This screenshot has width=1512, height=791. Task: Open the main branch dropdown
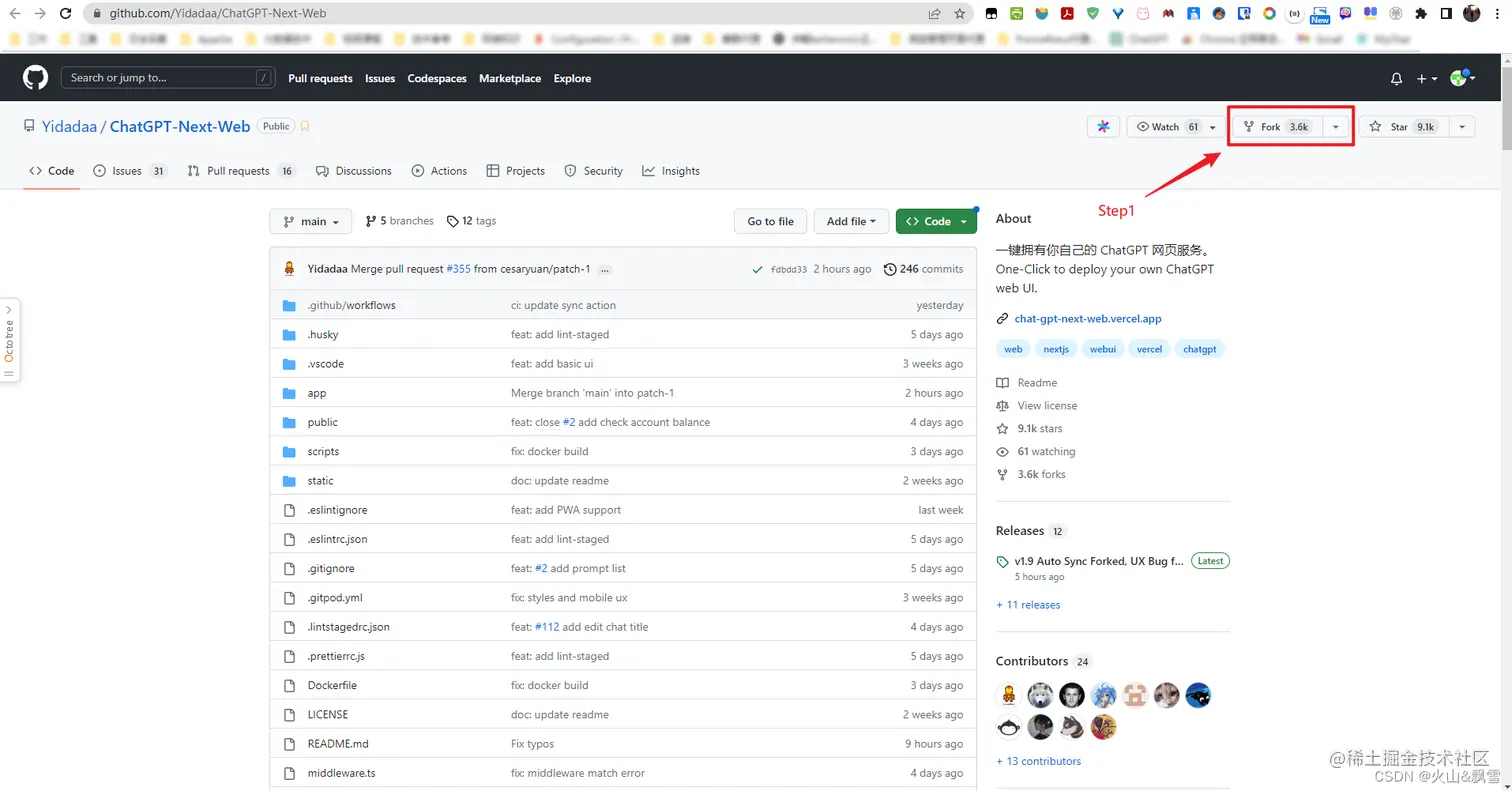pos(311,221)
